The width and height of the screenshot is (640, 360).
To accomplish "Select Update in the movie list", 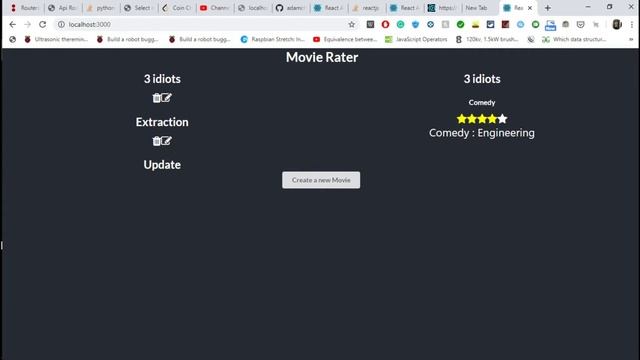I will pyautogui.click(x=162, y=165).
